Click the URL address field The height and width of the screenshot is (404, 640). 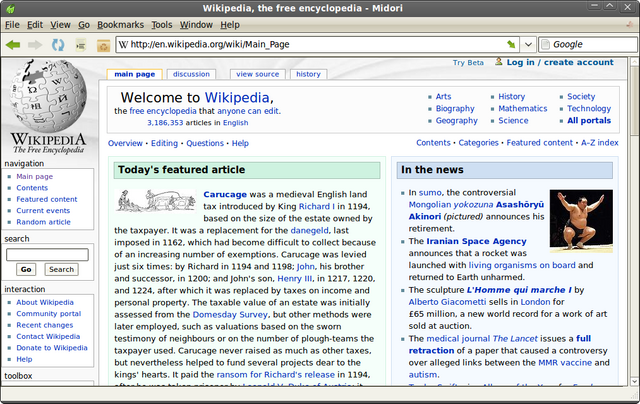[316, 44]
